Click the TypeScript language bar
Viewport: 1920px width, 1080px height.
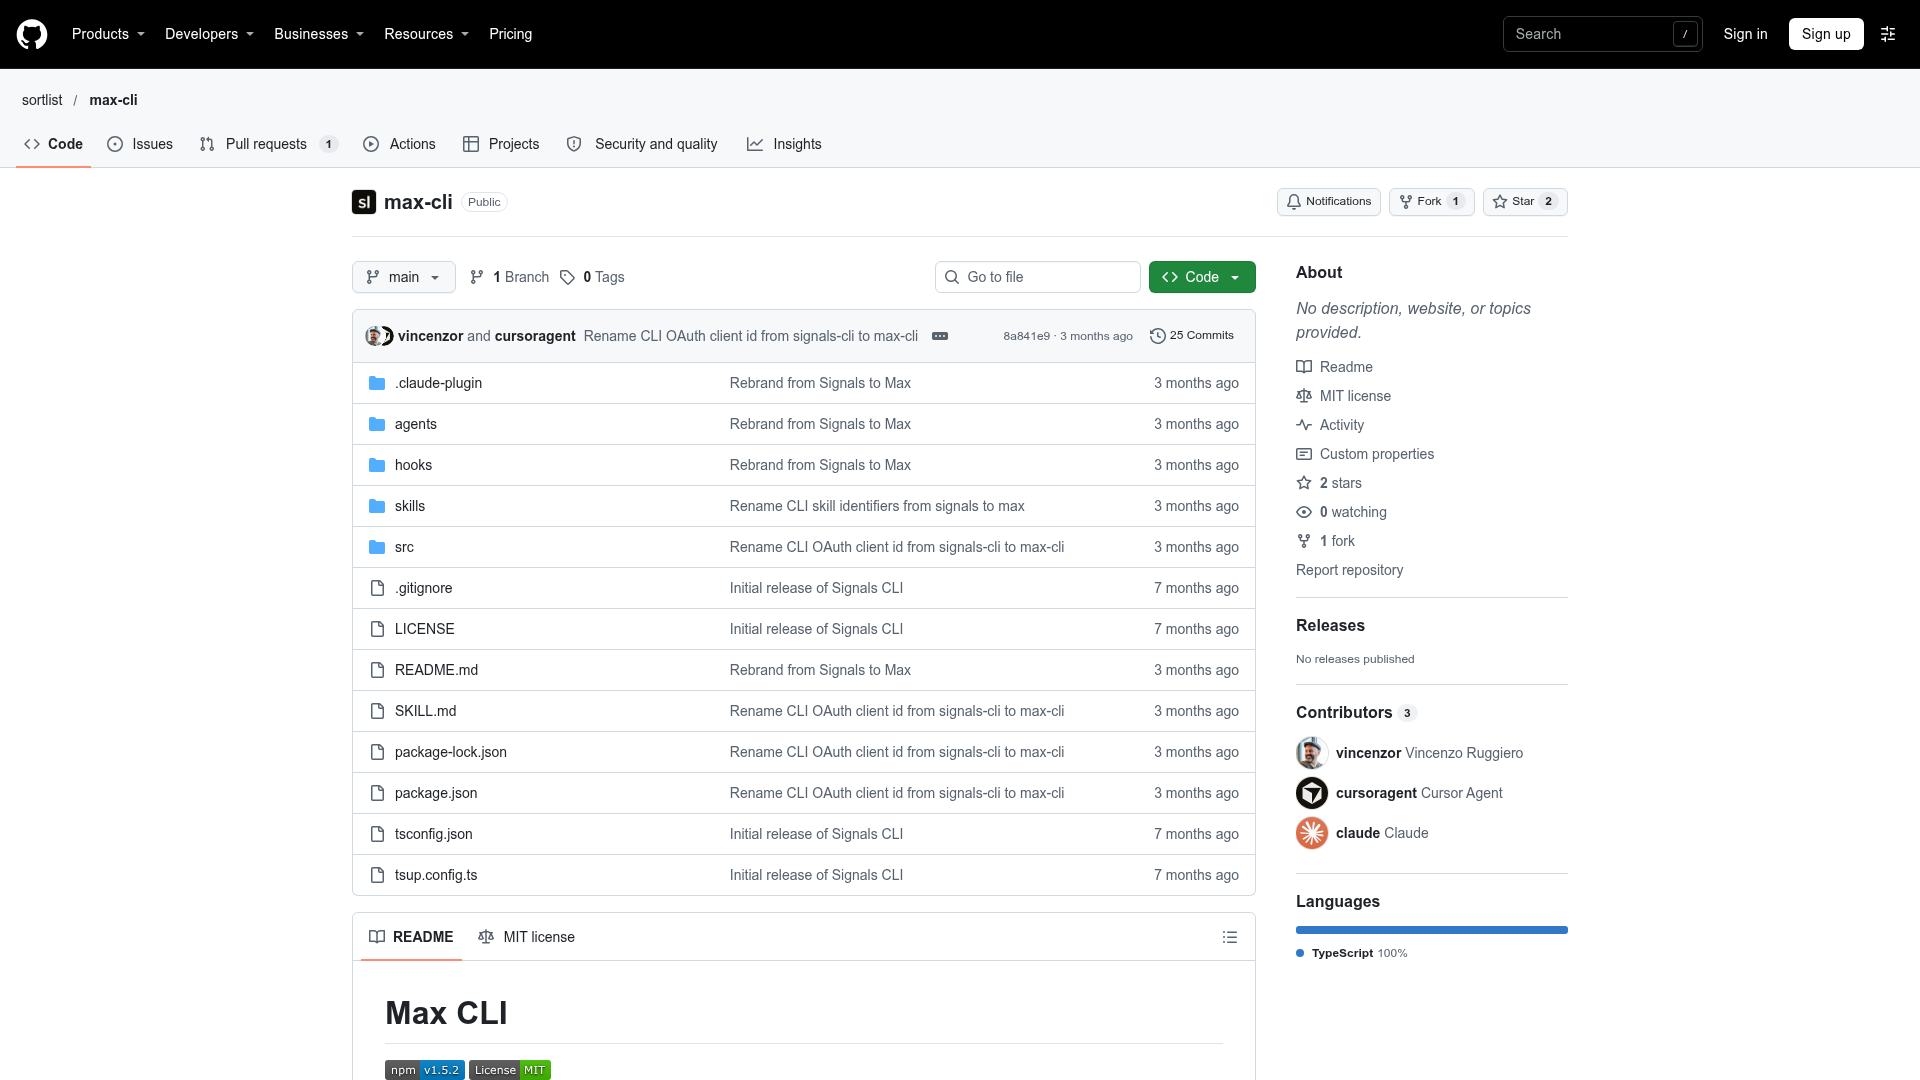[x=1432, y=930]
